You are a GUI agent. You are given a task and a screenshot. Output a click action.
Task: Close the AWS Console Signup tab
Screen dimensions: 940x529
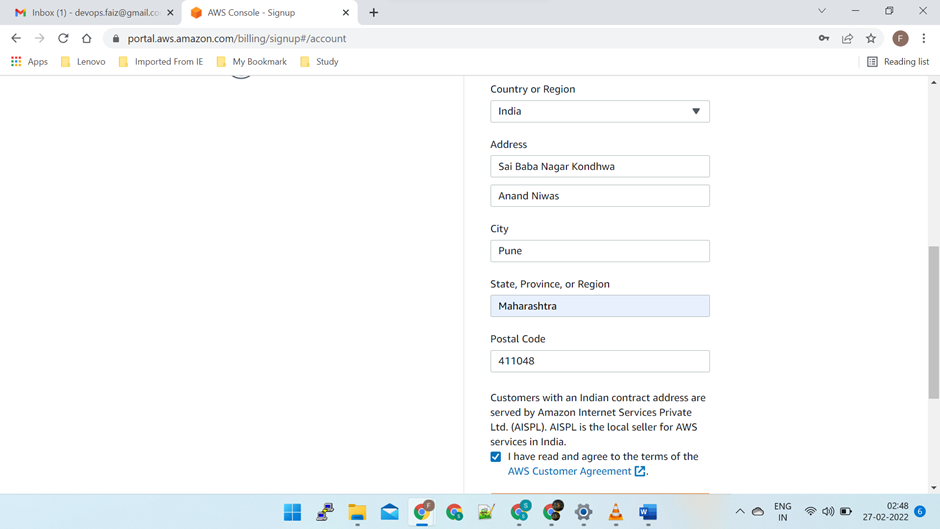[x=346, y=13]
